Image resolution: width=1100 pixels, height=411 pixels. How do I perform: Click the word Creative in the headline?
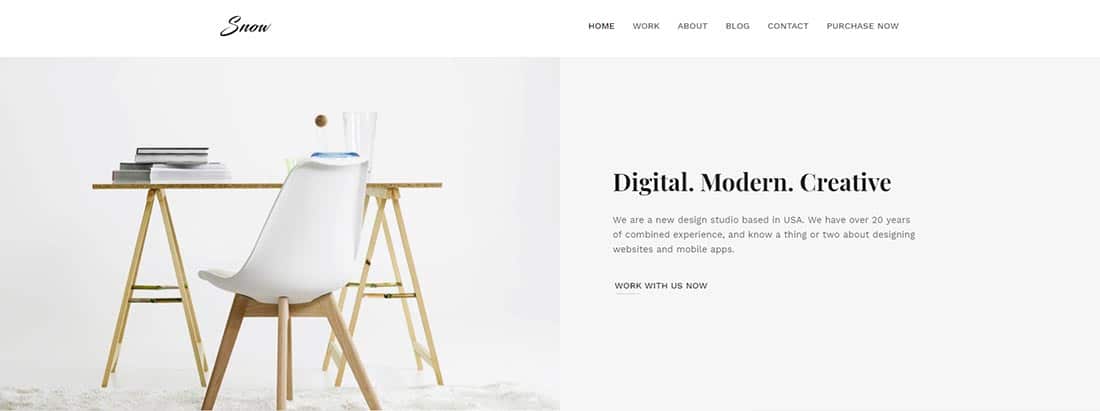(x=845, y=182)
